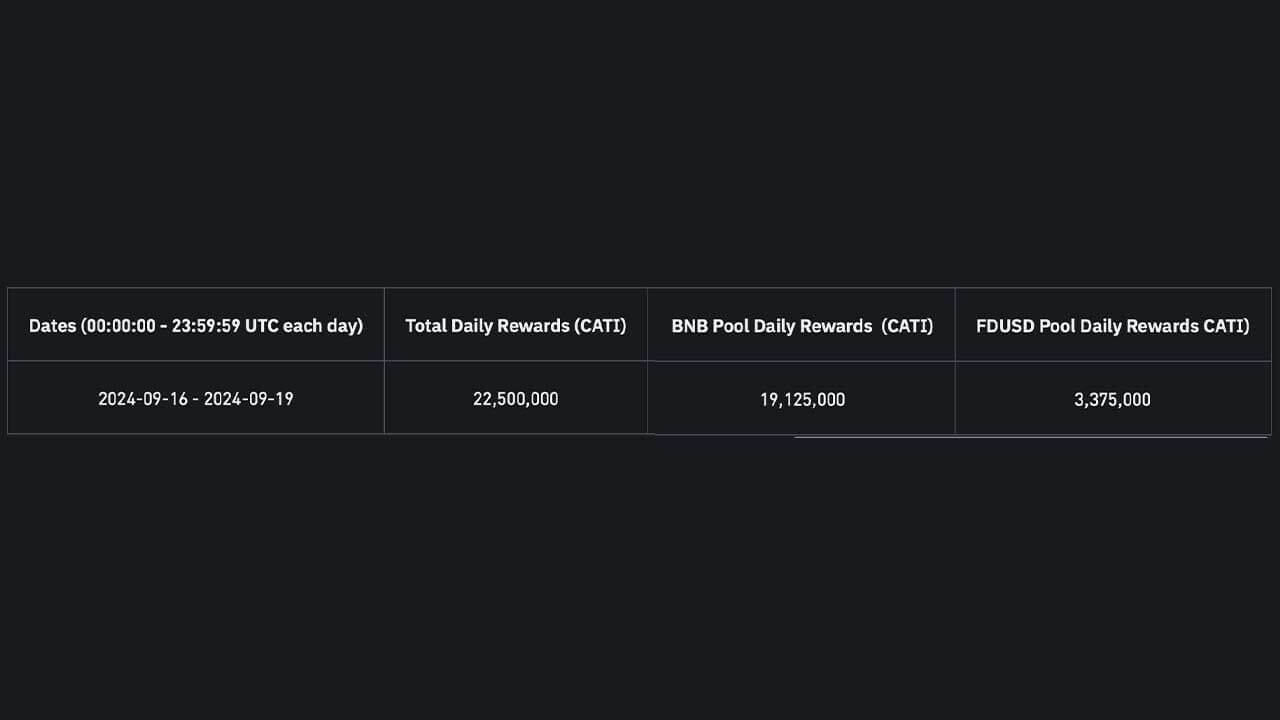Select the 2024-09-16 - 2024-09-19 date cell
Image resolution: width=1280 pixels, height=720 pixels.
(196, 398)
